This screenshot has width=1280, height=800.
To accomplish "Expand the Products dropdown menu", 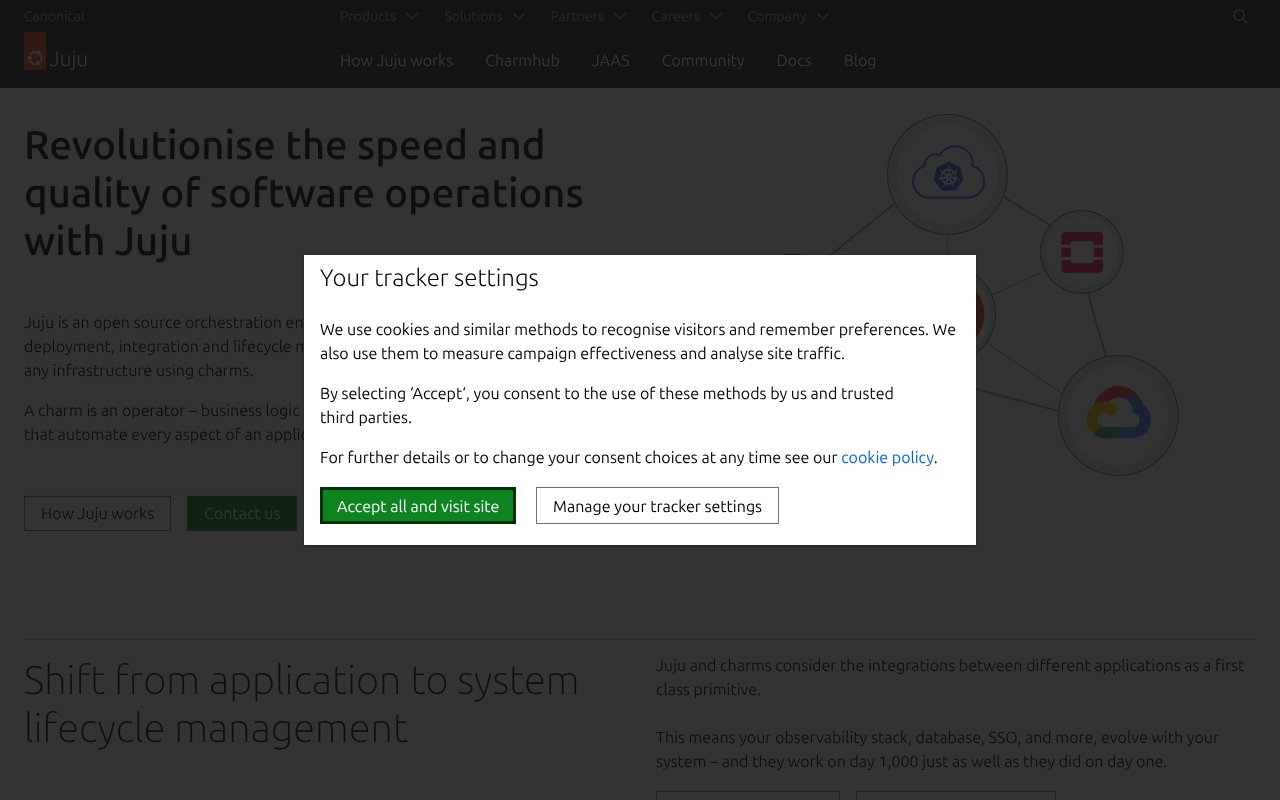I will click(368, 16).
